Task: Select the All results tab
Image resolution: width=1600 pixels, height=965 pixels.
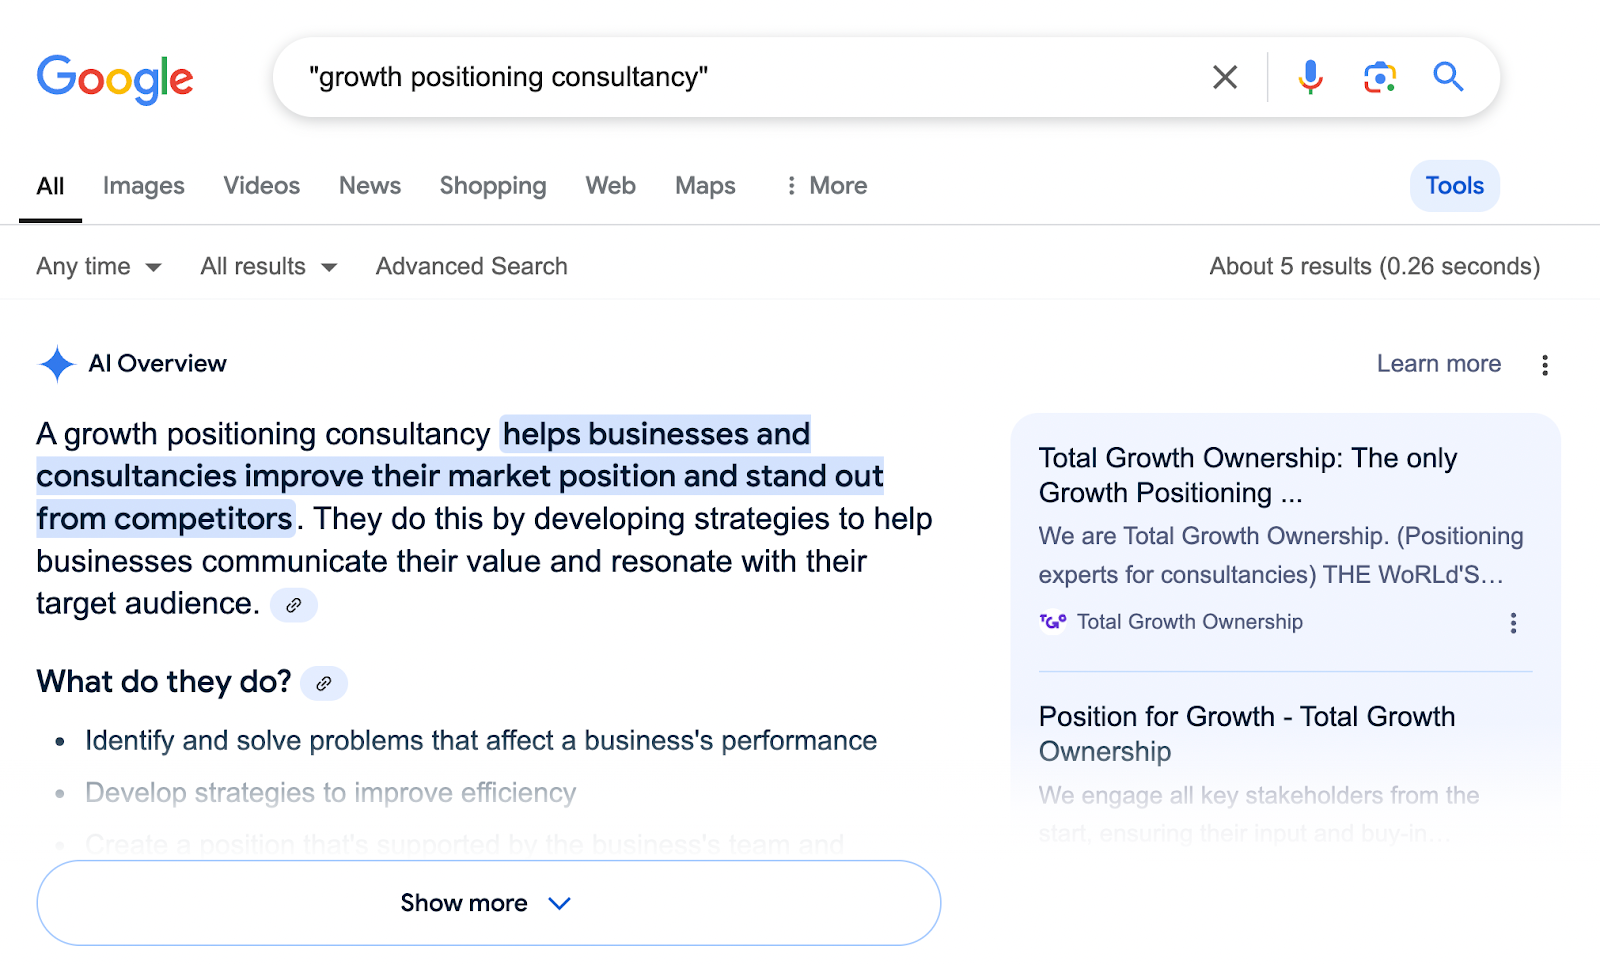Action: (50, 186)
